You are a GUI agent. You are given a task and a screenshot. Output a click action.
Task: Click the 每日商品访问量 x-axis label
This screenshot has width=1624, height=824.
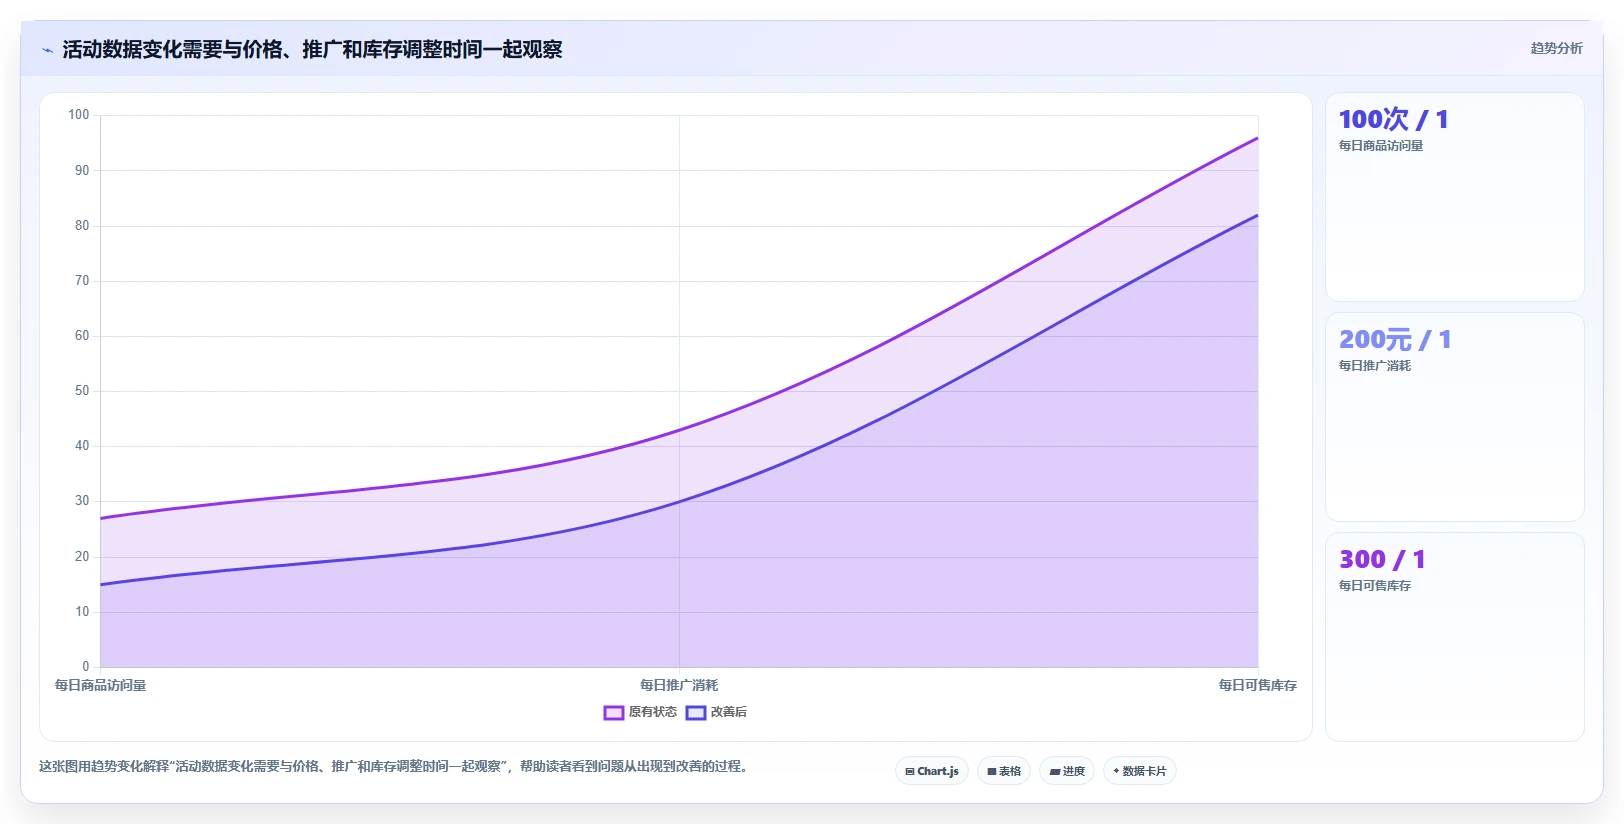[x=100, y=685]
